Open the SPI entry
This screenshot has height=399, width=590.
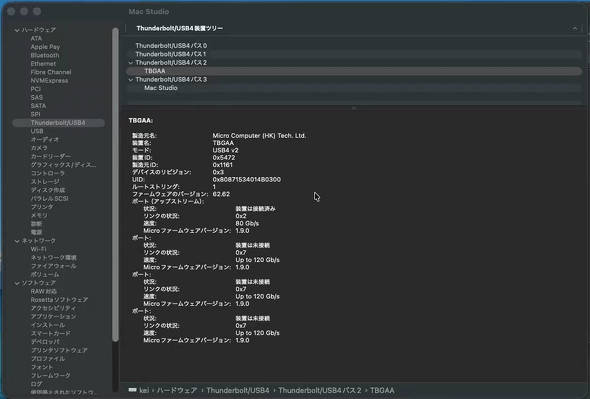35,114
